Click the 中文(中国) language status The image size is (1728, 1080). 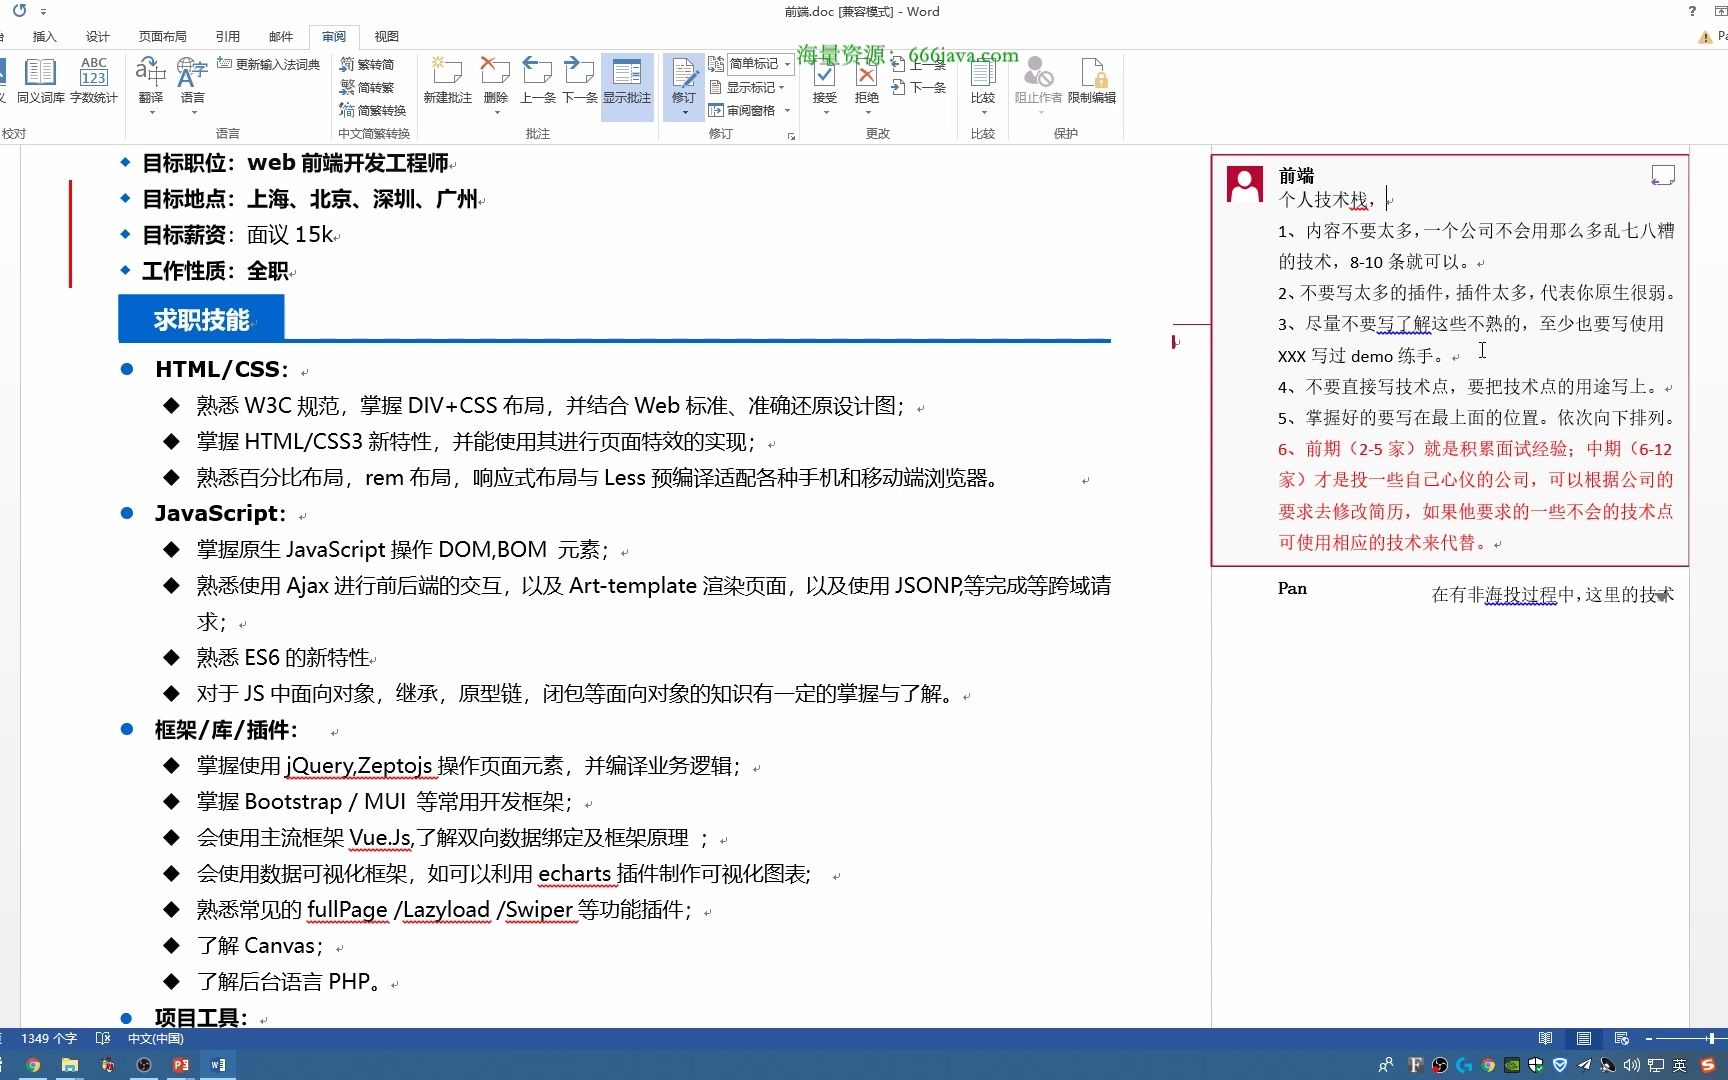(x=155, y=1038)
